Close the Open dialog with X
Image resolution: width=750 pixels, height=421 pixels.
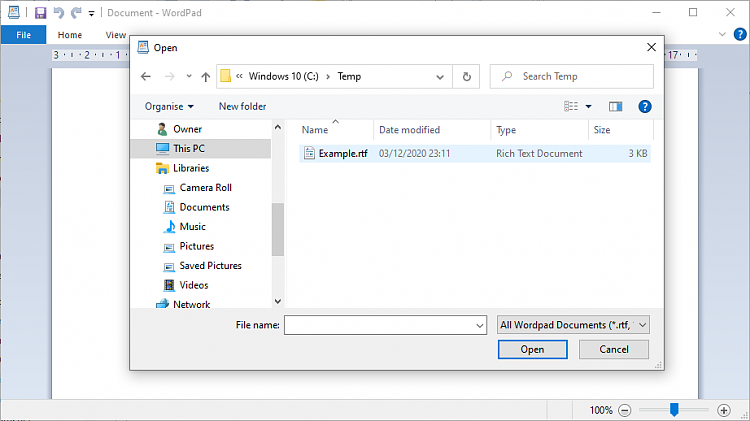coord(651,47)
